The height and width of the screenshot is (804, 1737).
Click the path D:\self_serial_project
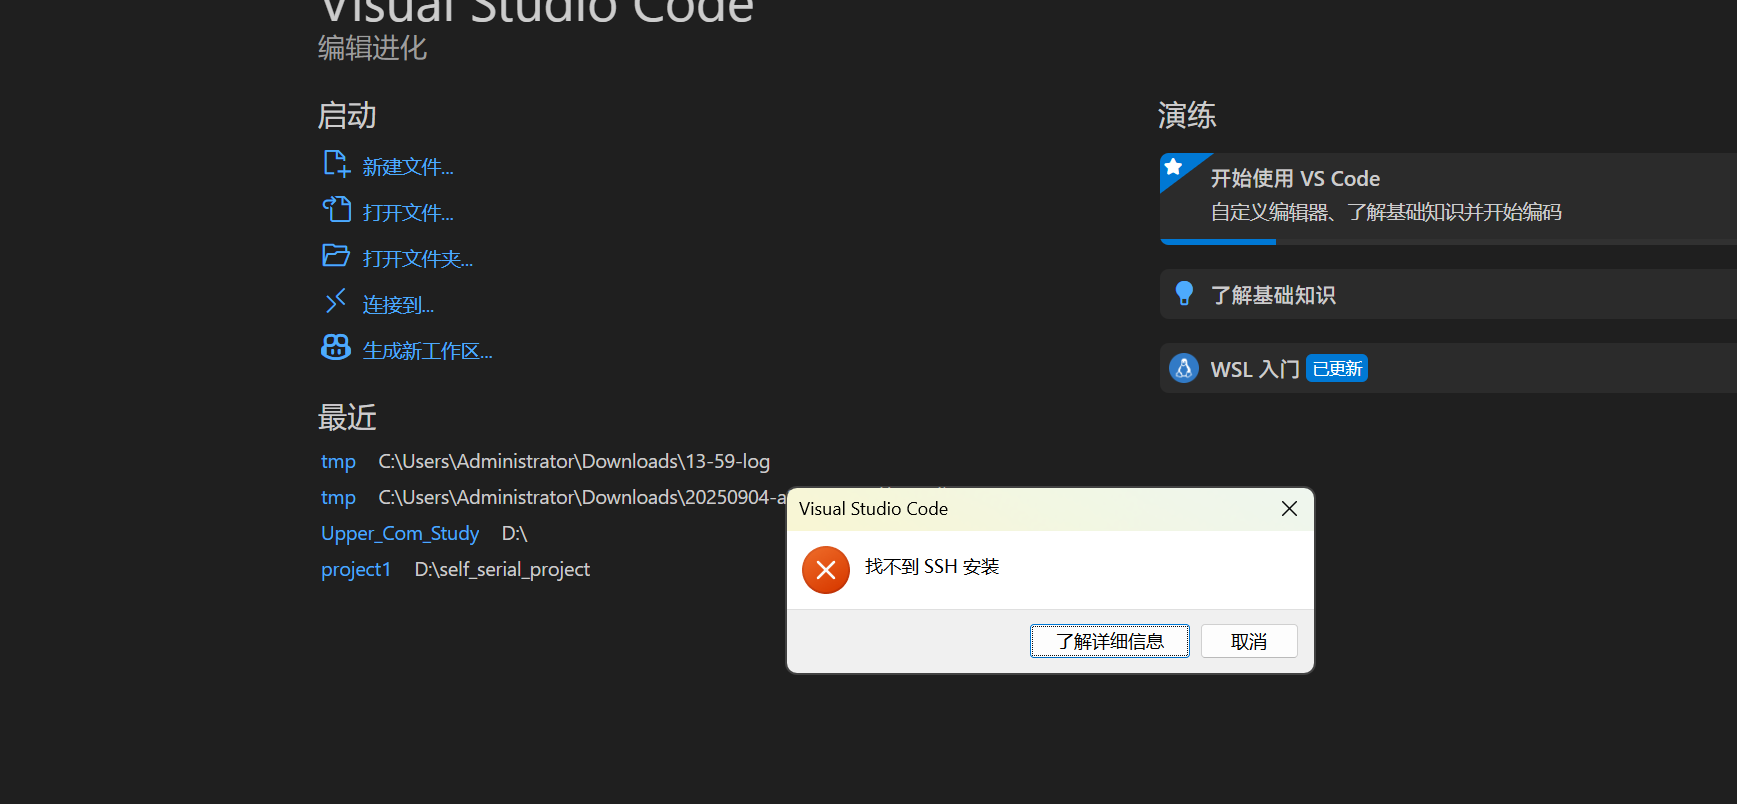[502, 569]
